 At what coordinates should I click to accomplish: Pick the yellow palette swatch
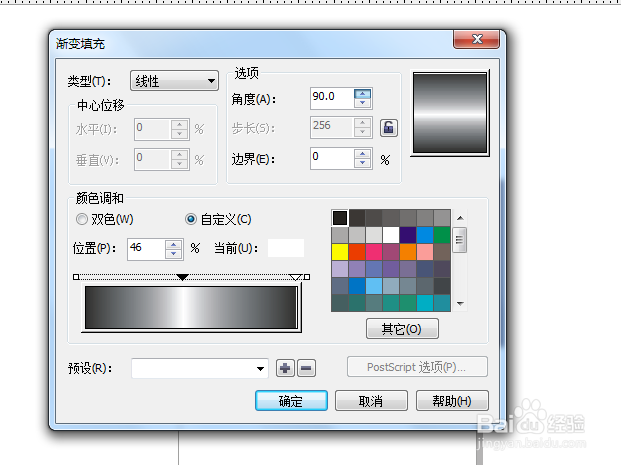pos(340,252)
